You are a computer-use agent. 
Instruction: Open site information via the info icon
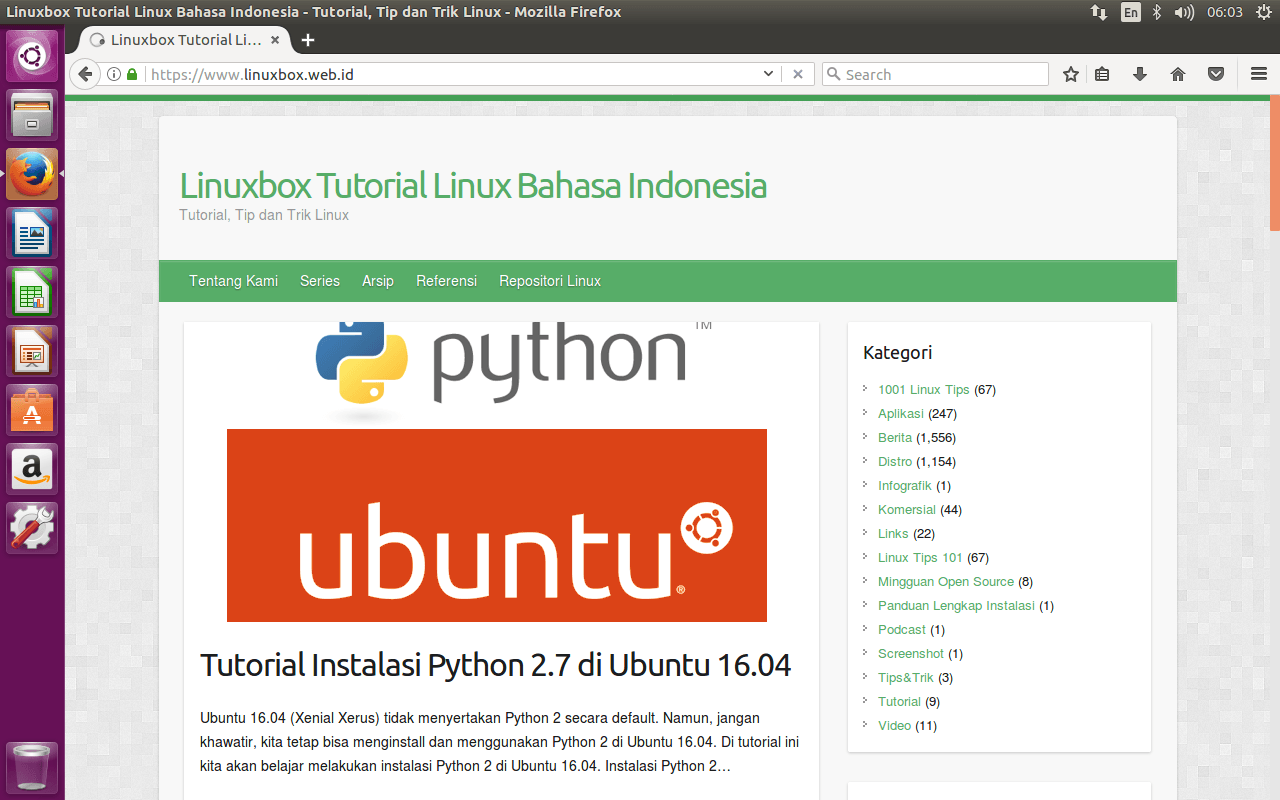point(113,74)
